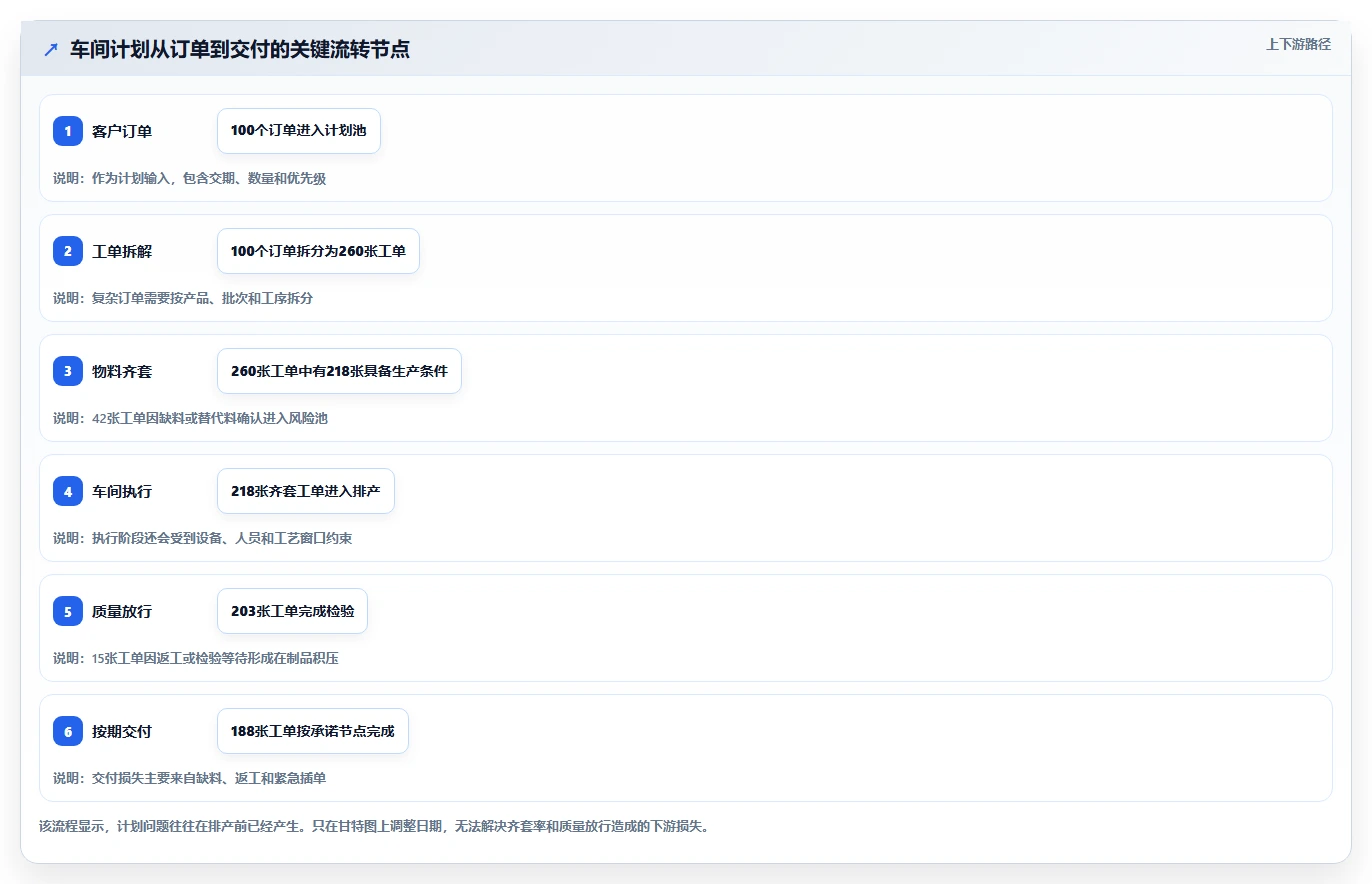Click the 按期交付 step title
Viewport: 1372px width, 884px height.
tap(122, 731)
